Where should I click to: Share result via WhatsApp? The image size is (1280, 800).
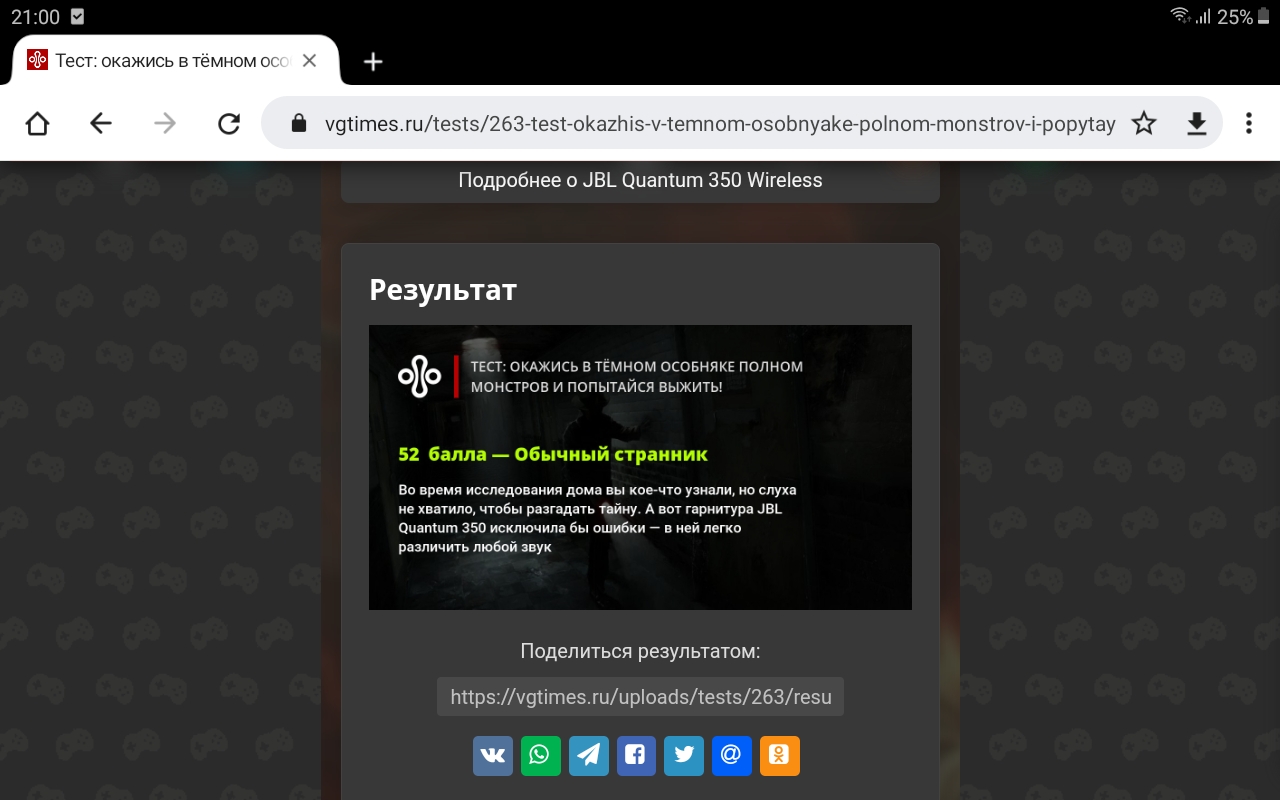click(x=540, y=755)
